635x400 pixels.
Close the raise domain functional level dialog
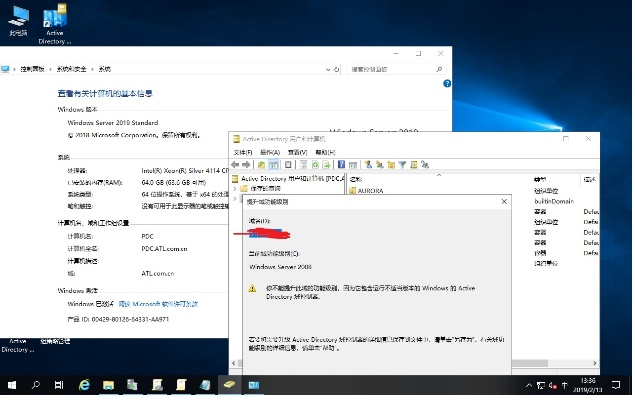click(504, 201)
